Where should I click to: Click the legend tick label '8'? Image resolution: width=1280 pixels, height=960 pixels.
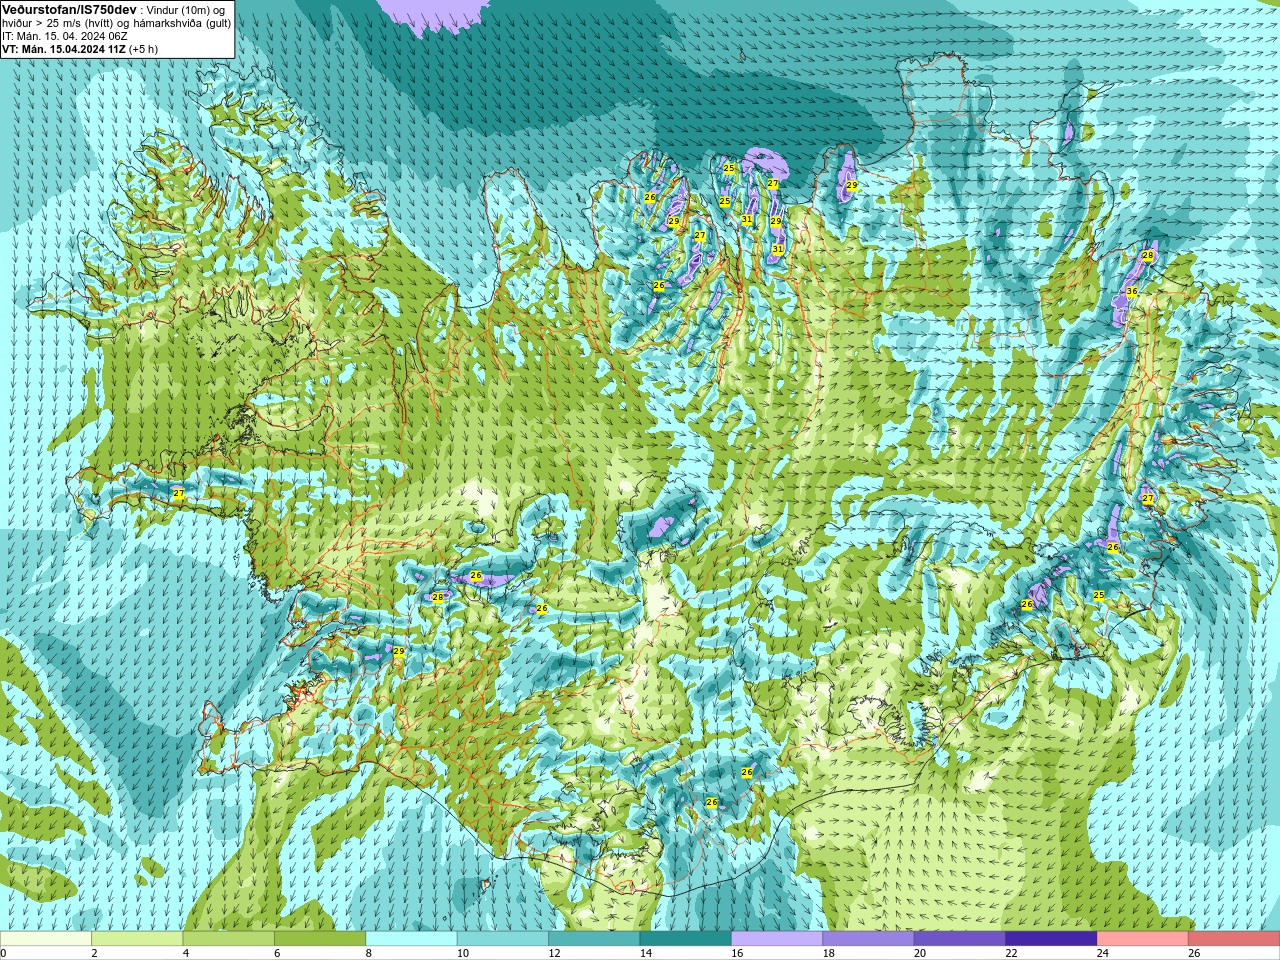[x=369, y=953]
